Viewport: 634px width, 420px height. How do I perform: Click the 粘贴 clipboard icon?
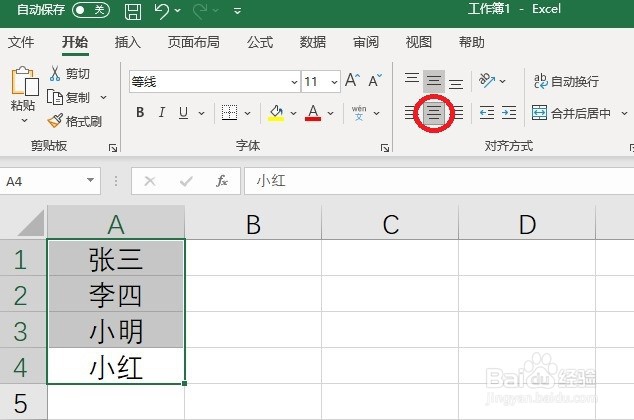24,82
